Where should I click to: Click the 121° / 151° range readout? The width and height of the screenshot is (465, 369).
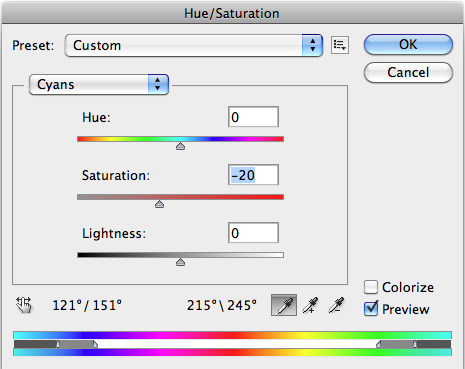[x=87, y=305]
